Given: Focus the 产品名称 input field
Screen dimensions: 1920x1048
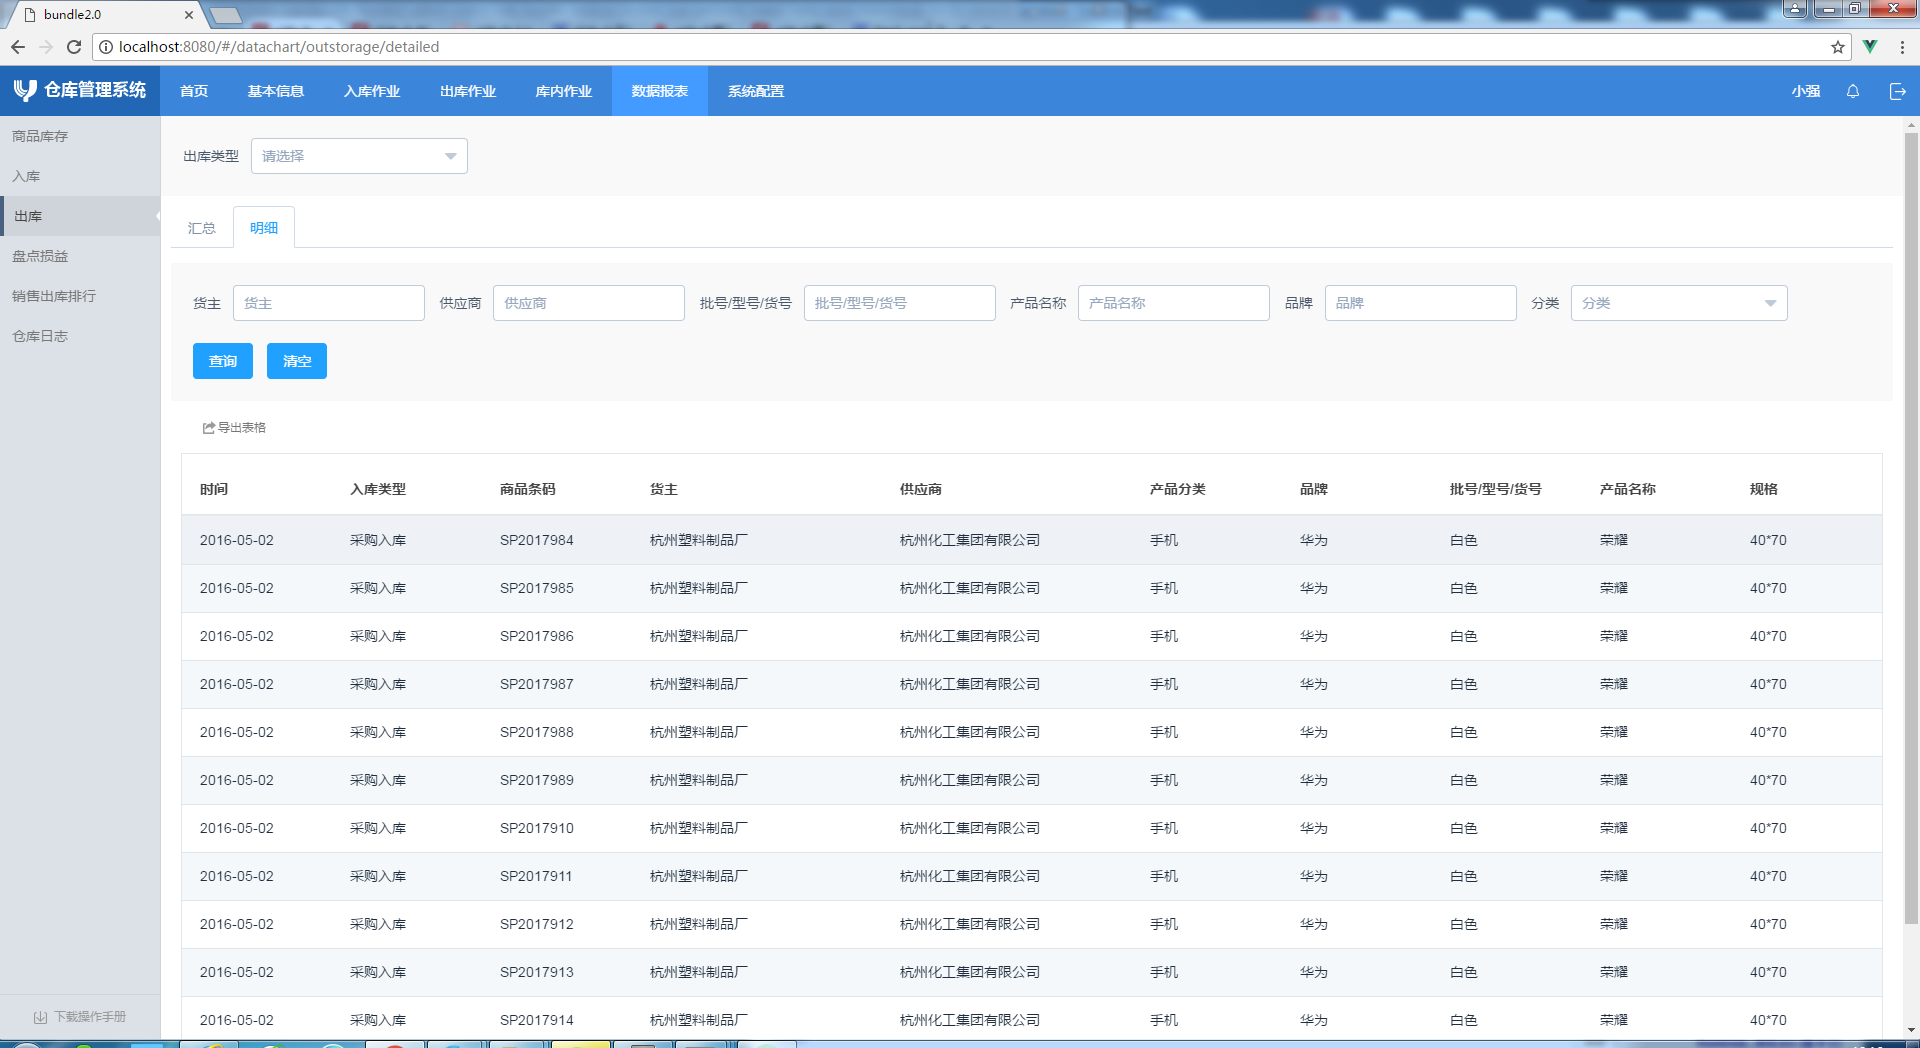Looking at the screenshot, I should point(1174,303).
